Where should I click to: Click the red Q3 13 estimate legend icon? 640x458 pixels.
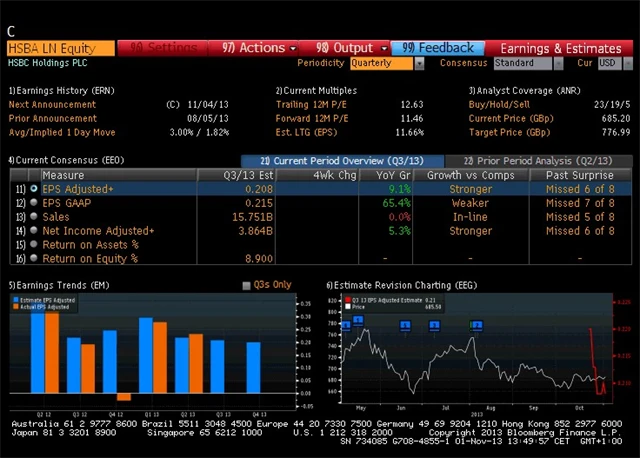pos(347,299)
